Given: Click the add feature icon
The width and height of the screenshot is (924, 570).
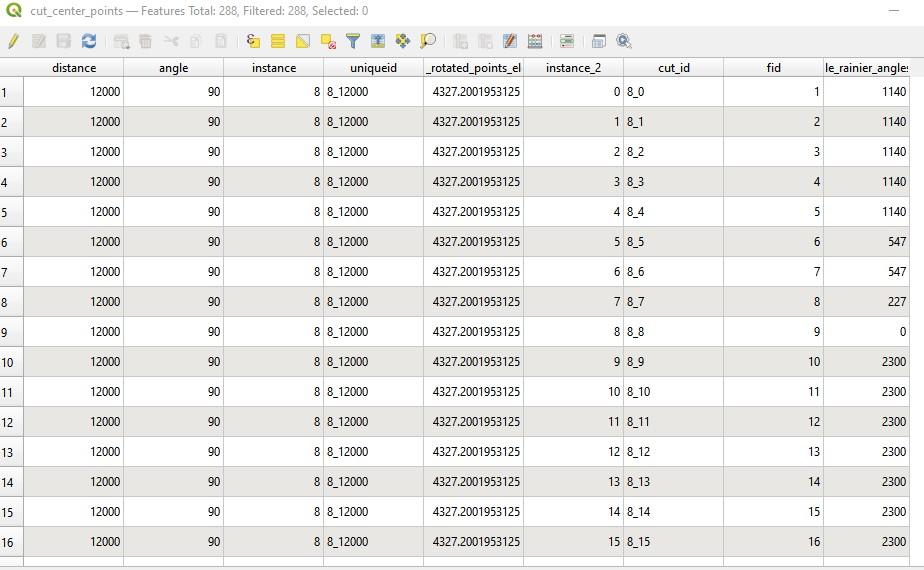Looking at the screenshot, I should [121, 41].
